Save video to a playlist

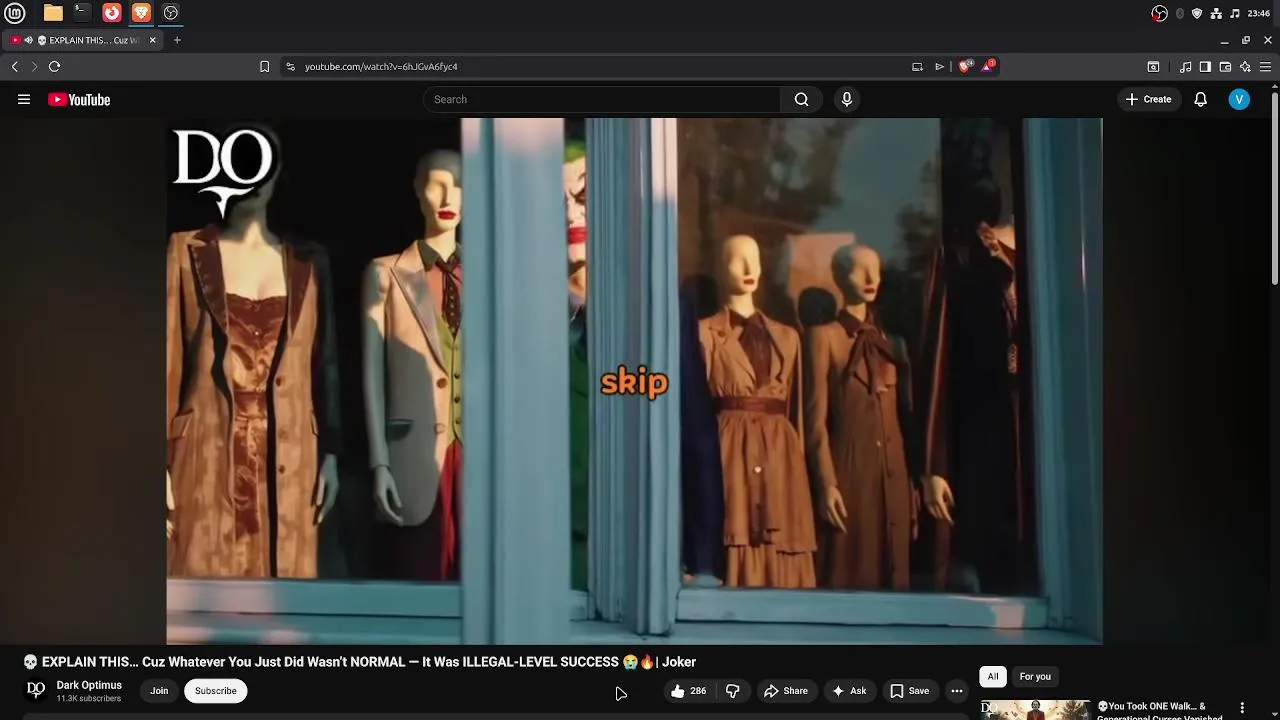(910, 691)
